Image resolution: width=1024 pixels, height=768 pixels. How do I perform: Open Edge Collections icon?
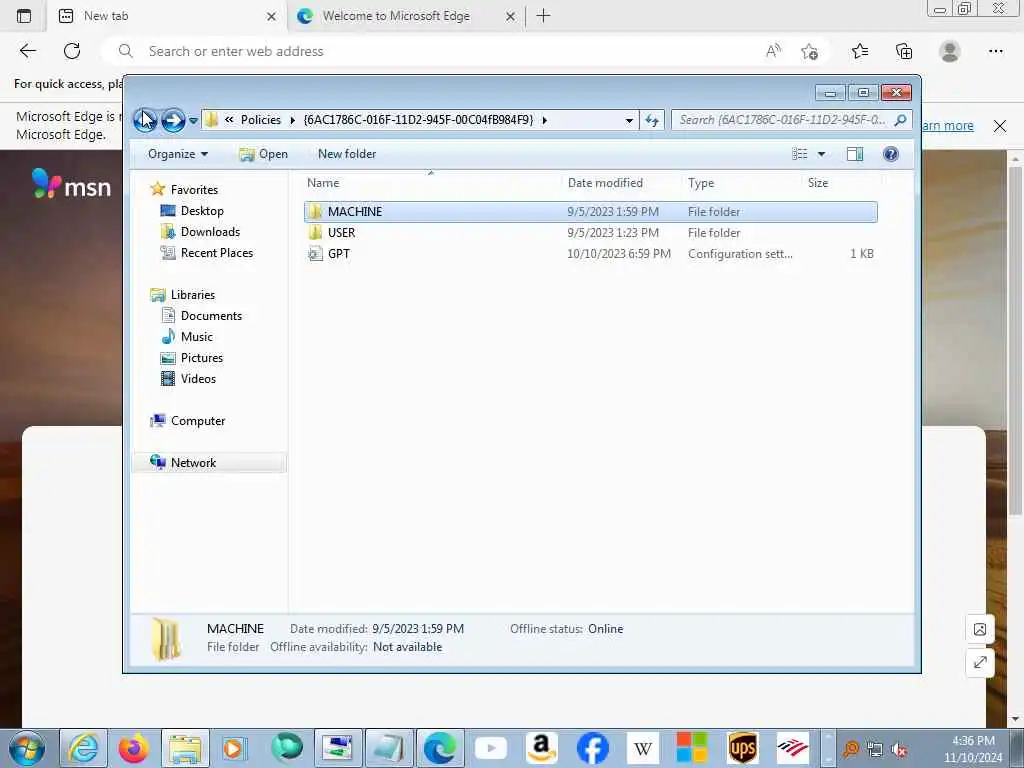click(x=904, y=51)
